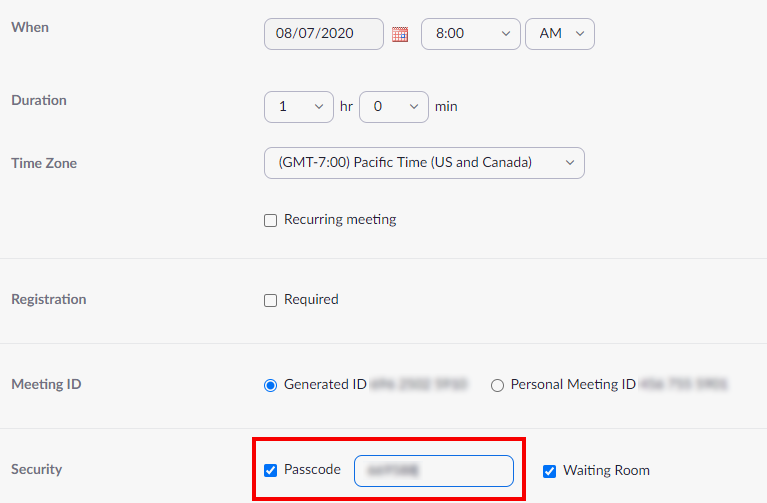Open the AM/PM selector dropdown
The image size is (767, 503).
point(559,34)
